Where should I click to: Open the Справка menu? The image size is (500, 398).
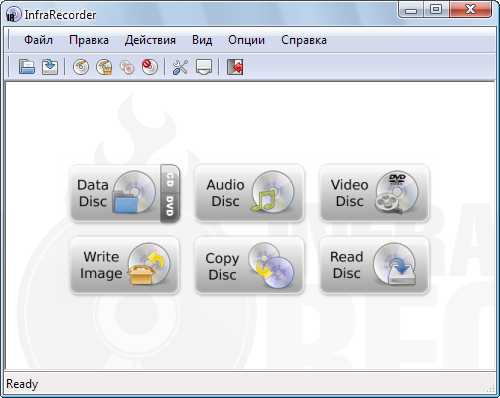304,40
